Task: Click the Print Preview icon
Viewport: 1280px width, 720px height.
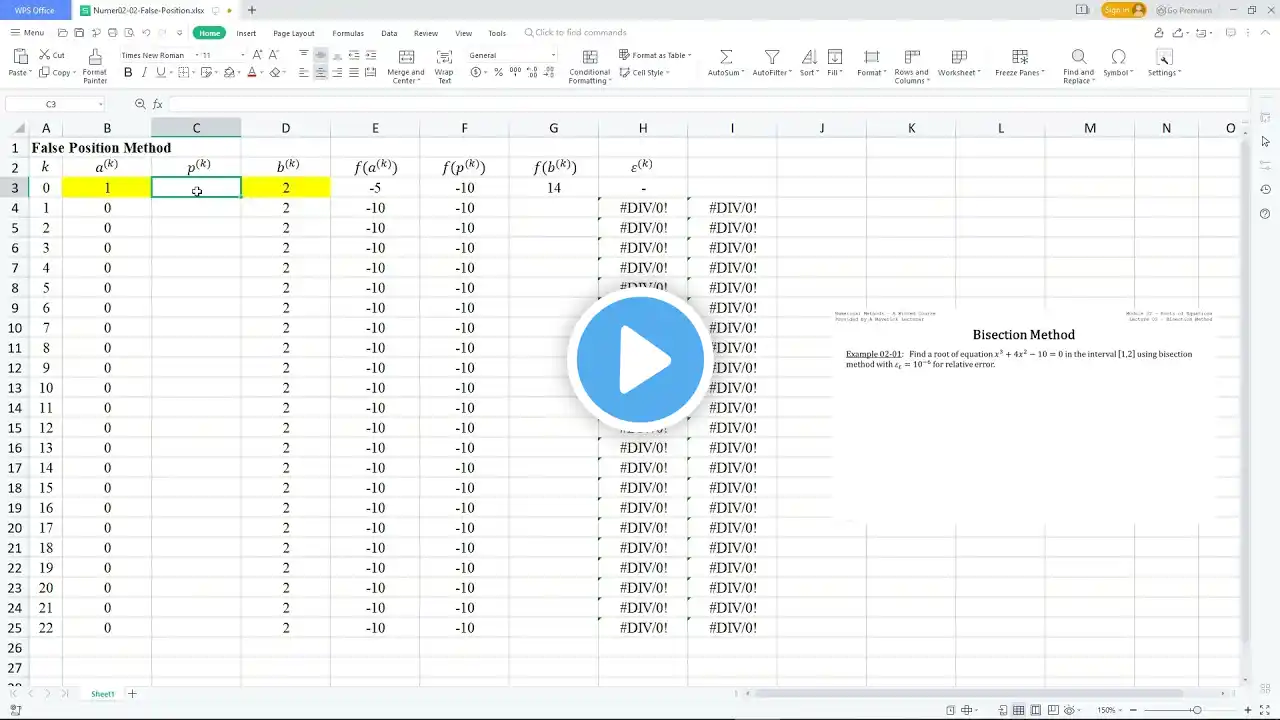Action: pyautogui.click(x=127, y=33)
